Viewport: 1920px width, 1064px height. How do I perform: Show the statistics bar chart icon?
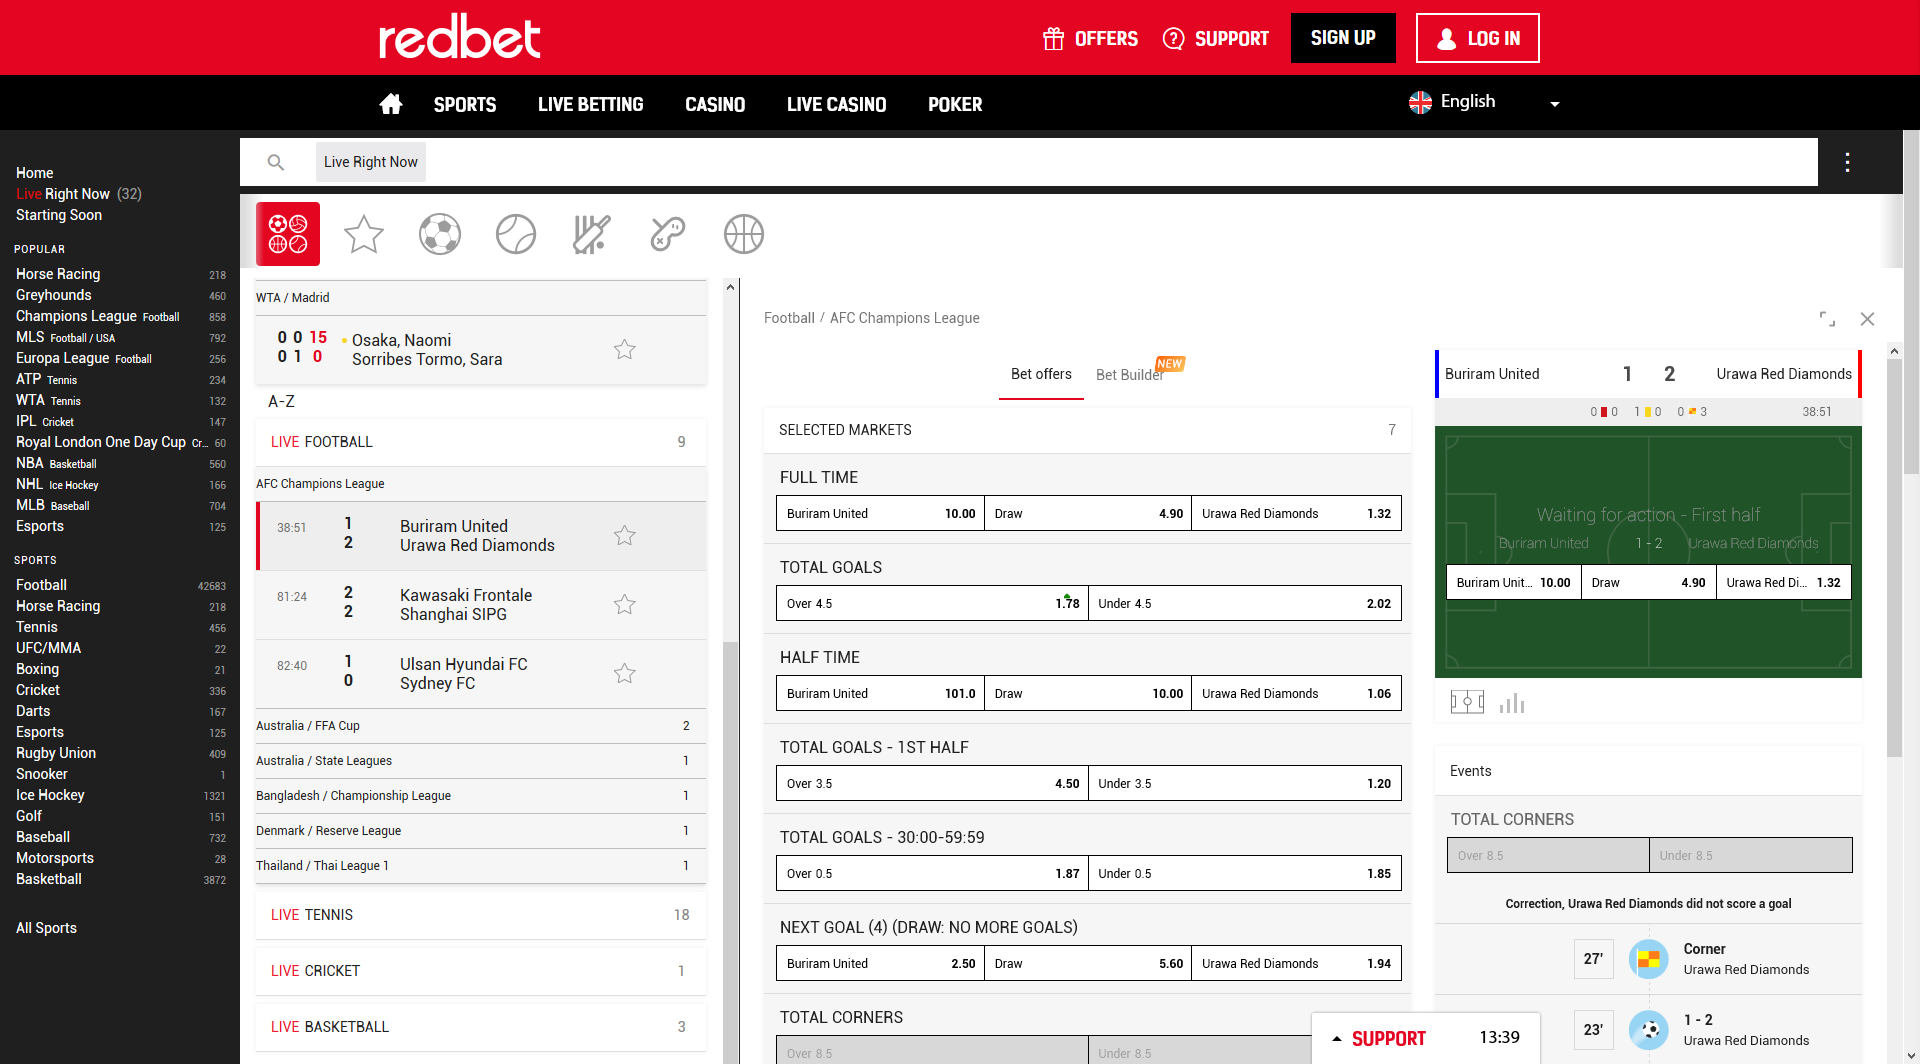pyautogui.click(x=1512, y=702)
